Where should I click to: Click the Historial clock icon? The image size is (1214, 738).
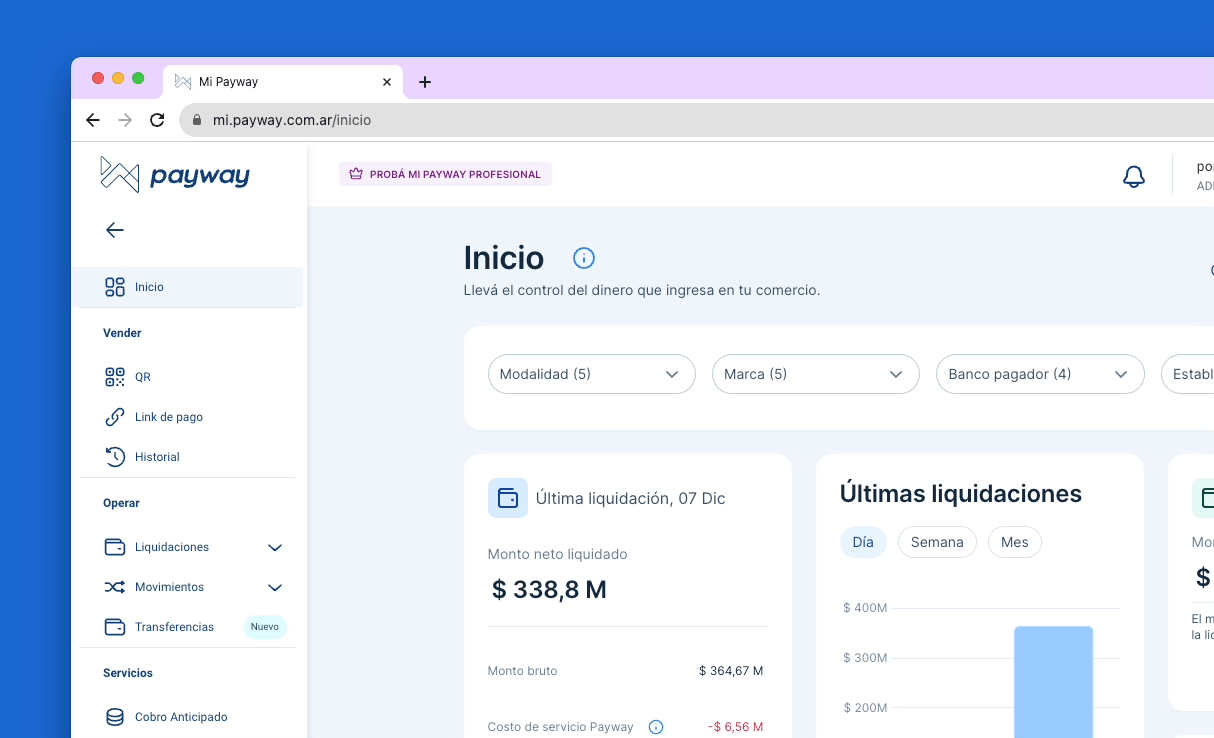point(115,457)
